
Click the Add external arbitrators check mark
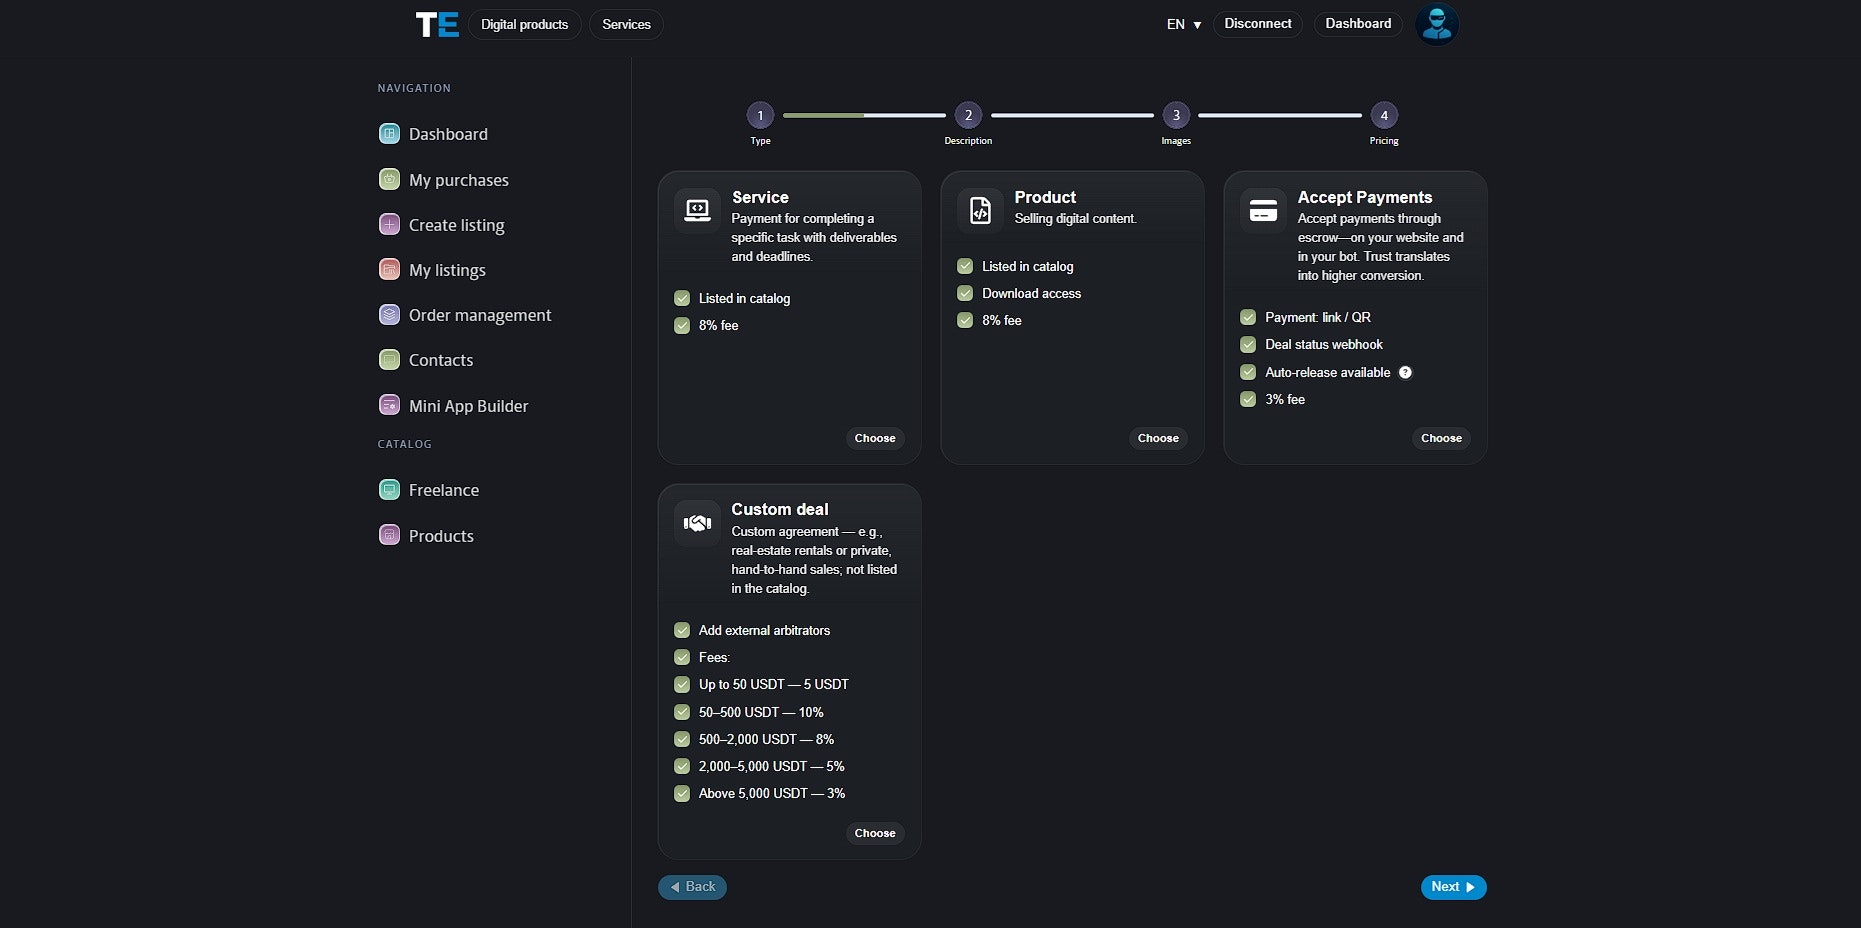click(x=682, y=630)
